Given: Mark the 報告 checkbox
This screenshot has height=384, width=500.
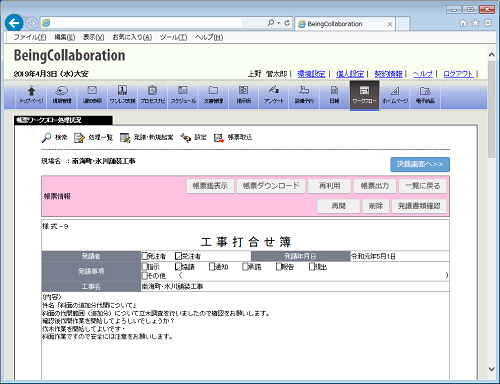Looking at the screenshot, I should 279,267.
